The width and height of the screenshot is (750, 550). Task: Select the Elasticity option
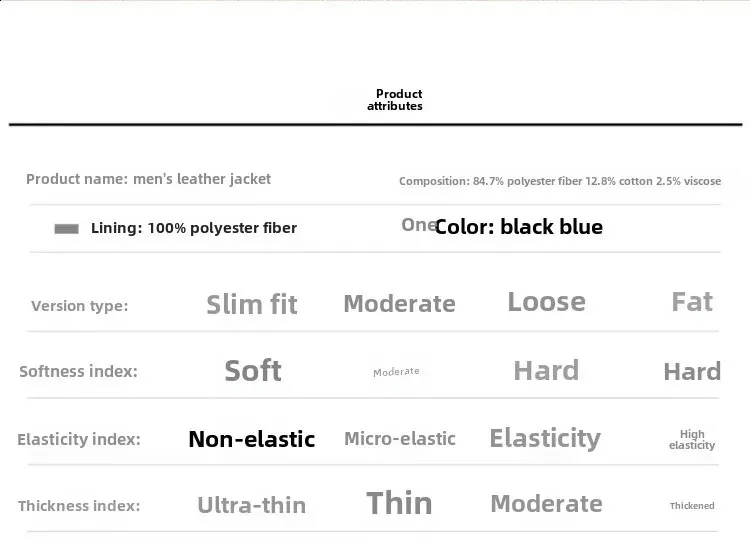(x=545, y=438)
